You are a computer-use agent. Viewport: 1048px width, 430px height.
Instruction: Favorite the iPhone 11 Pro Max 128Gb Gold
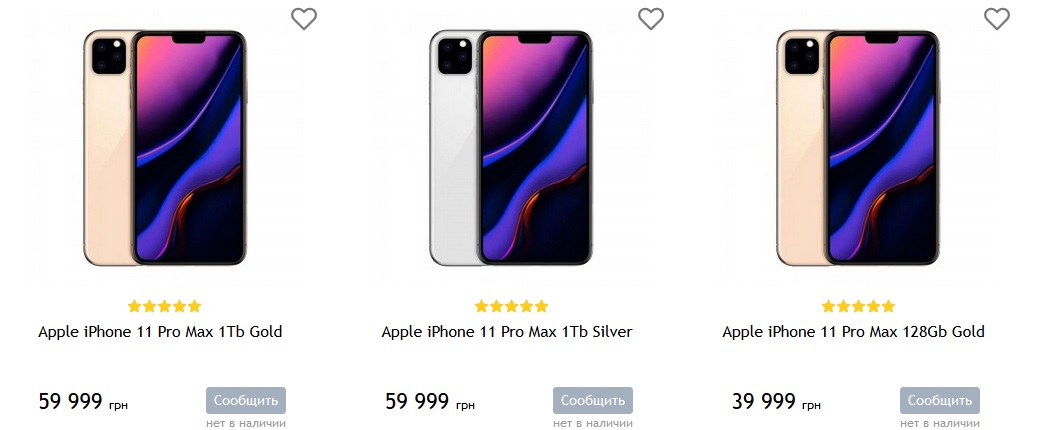point(997,19)
